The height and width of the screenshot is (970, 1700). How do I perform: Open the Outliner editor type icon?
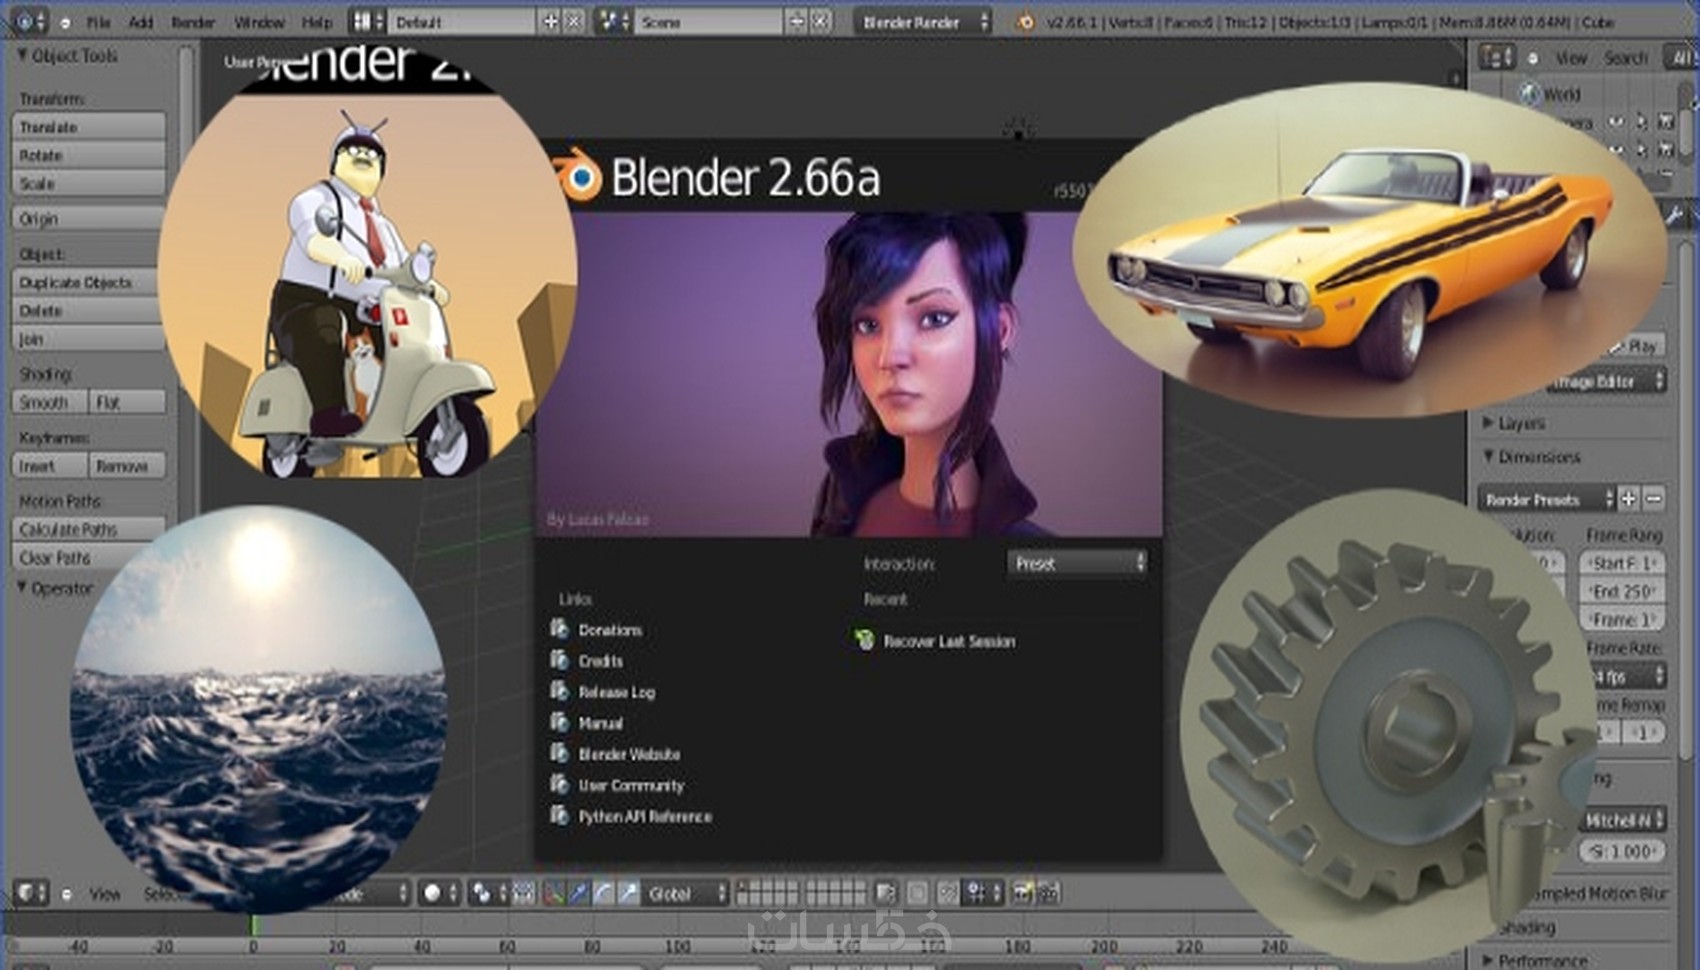tap(1497, 58)
